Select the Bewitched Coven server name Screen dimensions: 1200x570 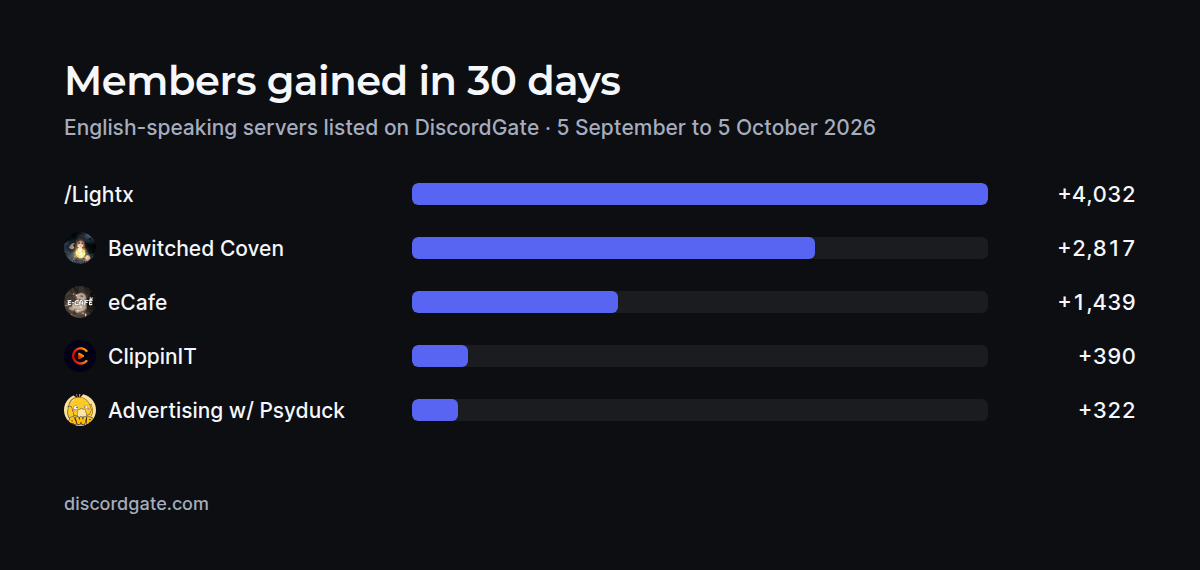pos(196,248)
